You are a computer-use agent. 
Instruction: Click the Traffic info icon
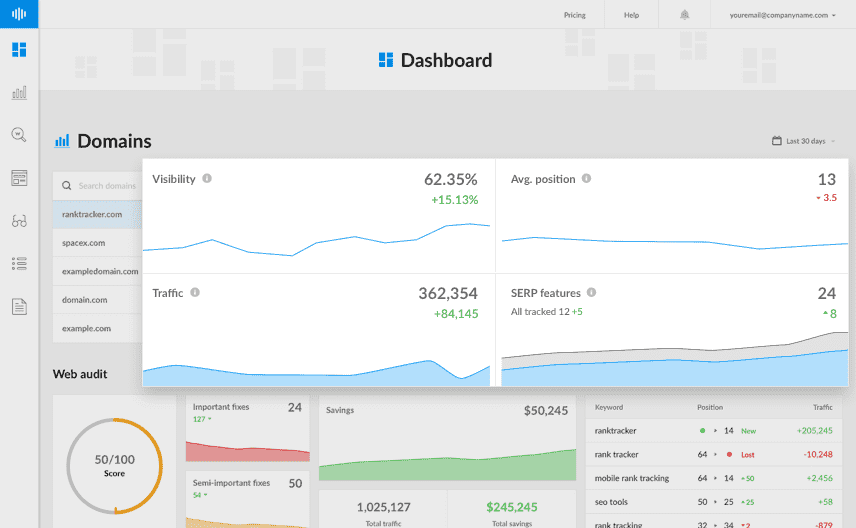point(195,293)
